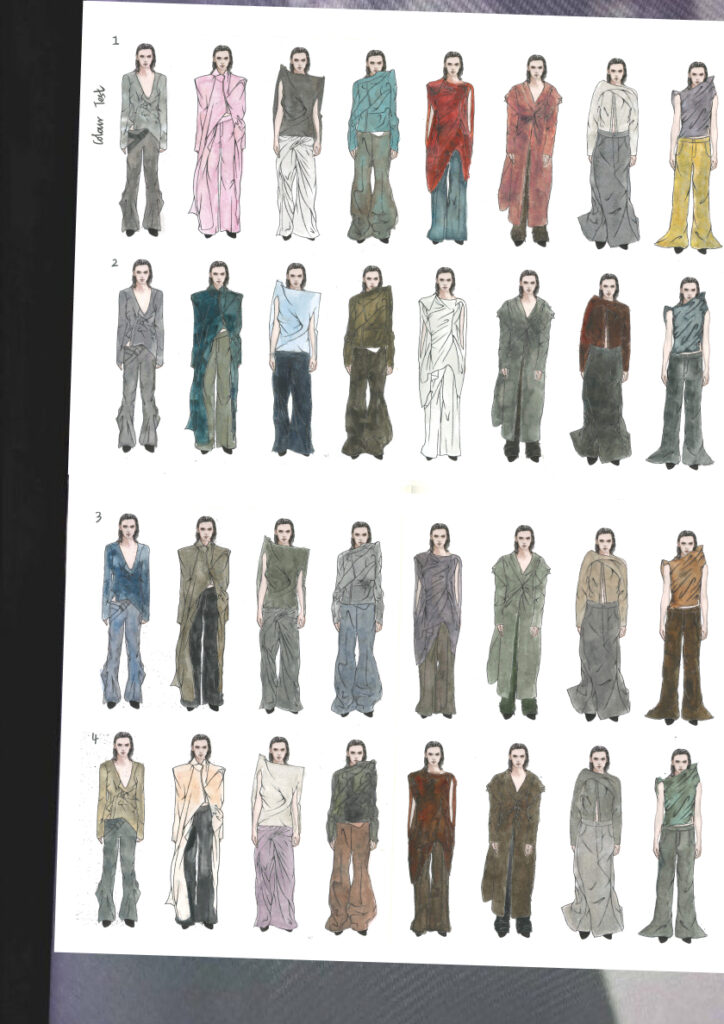This screenshot has width=724, height=1024.
Task: Select the tan top with grey skirt figure
Action: pyautogui.click(x=601, y=623)
